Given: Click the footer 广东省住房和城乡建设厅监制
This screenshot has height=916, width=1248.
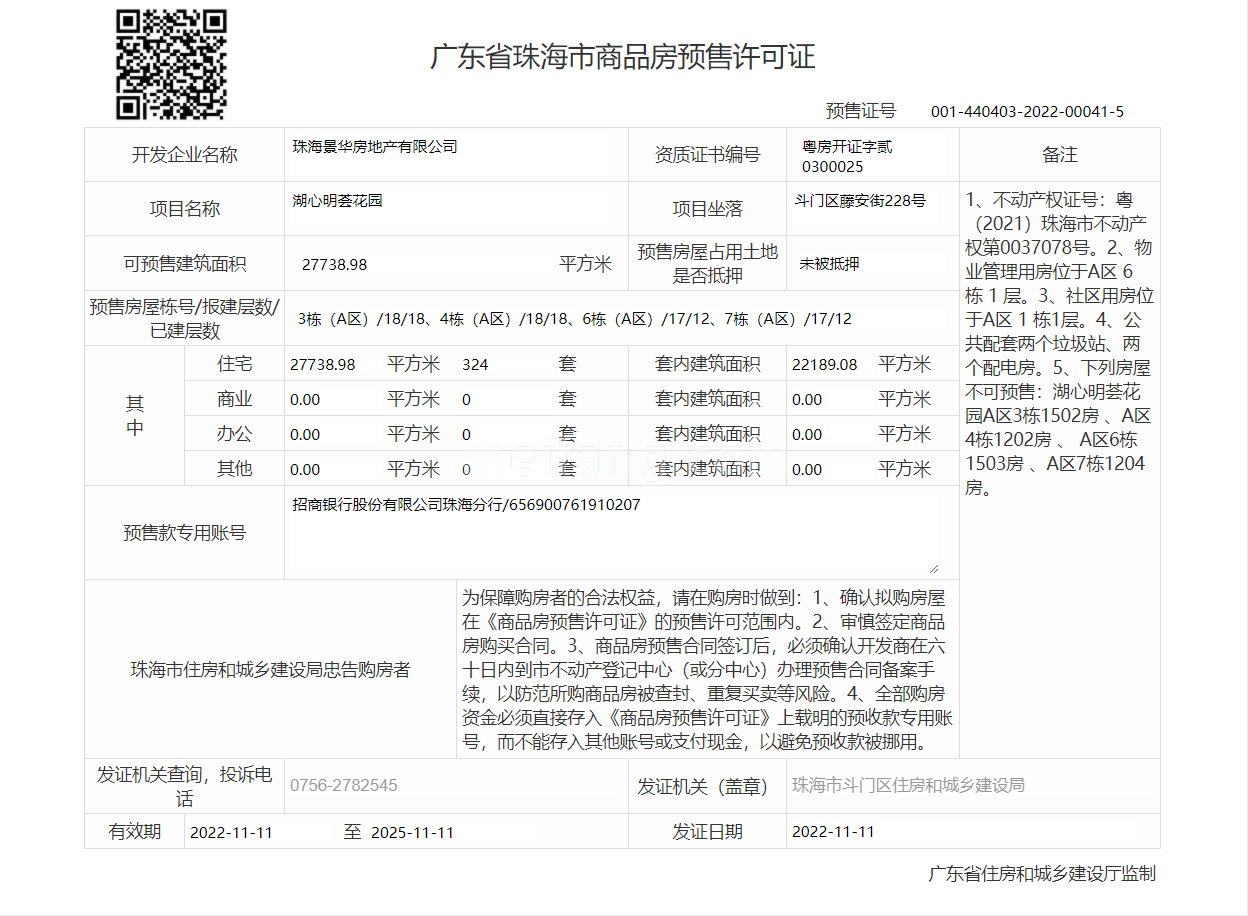Looking at the screenshot, I should pos(1042,873).
